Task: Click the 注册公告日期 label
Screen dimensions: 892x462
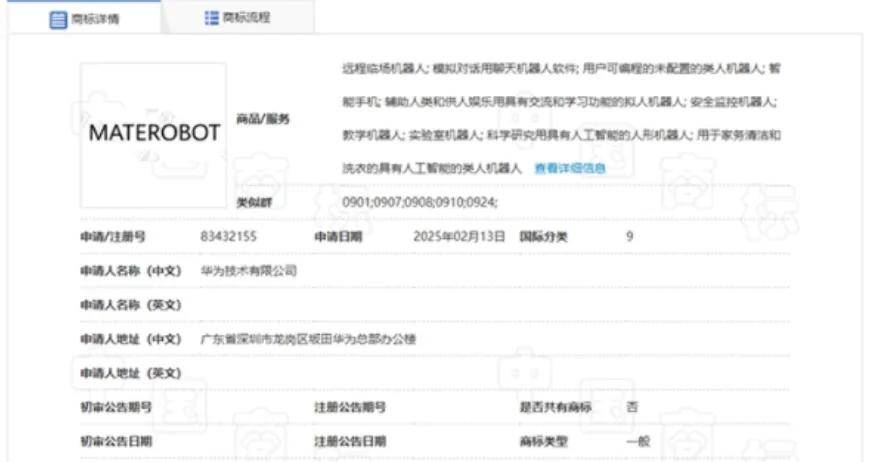Action: click(x=350, y=442)
